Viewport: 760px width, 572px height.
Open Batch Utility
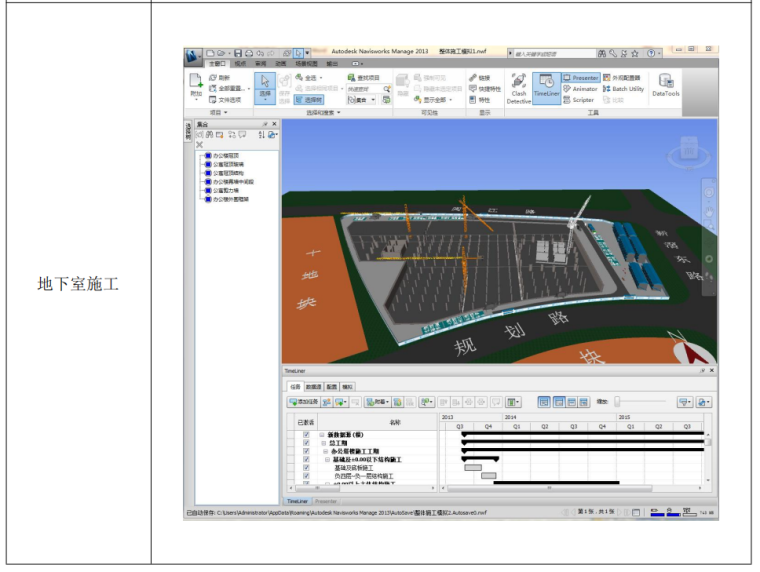pyautogui.click(x=622, y=88)
